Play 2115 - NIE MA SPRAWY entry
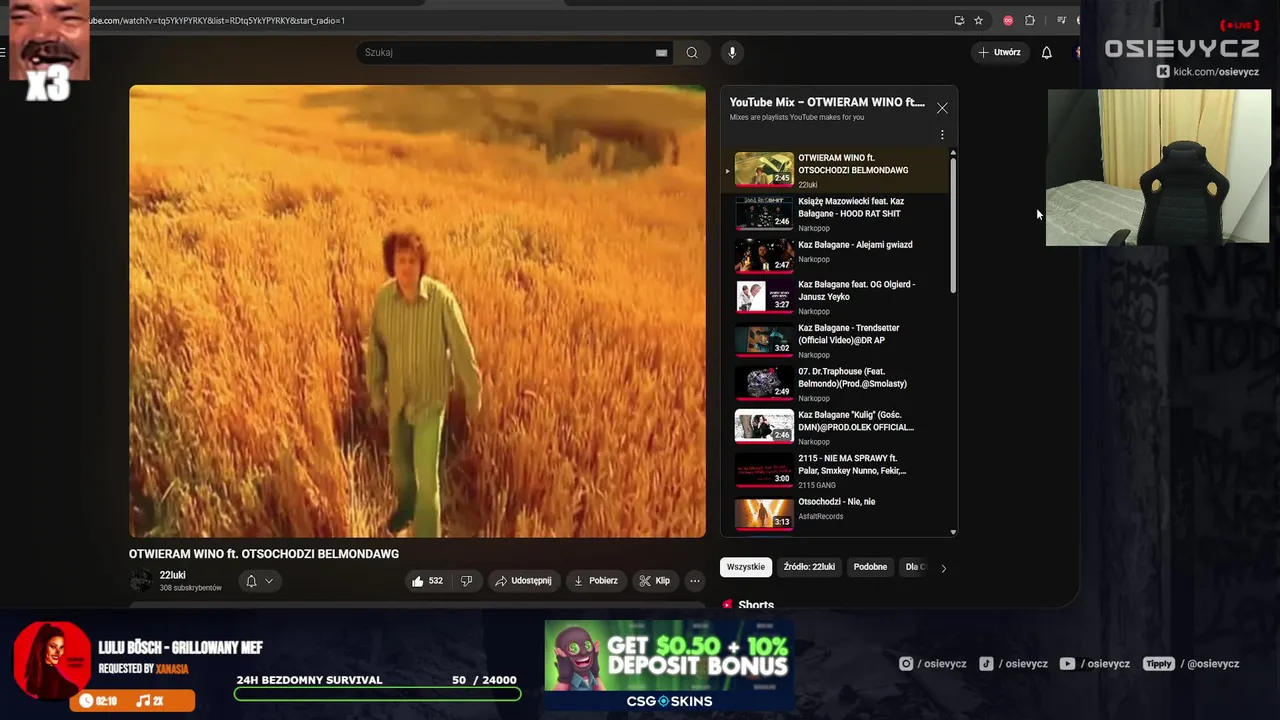This screenshot has height=720, width=1280. click(x=835, y=471)
